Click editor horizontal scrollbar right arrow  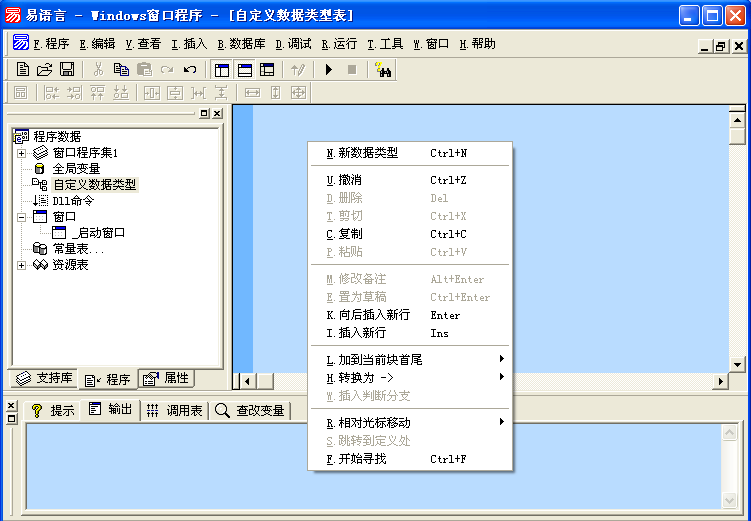pyautogui.click(x=720, y=382)
